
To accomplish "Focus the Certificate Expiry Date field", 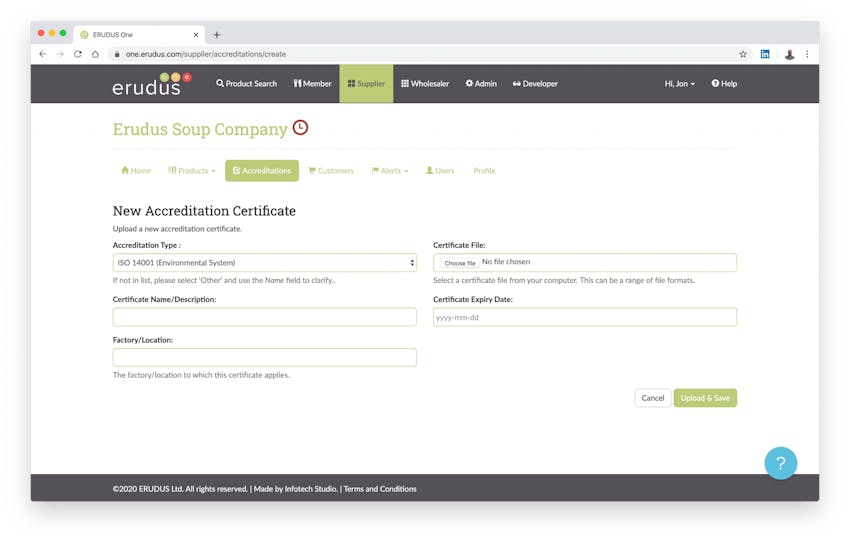I will tap(585, 317).
